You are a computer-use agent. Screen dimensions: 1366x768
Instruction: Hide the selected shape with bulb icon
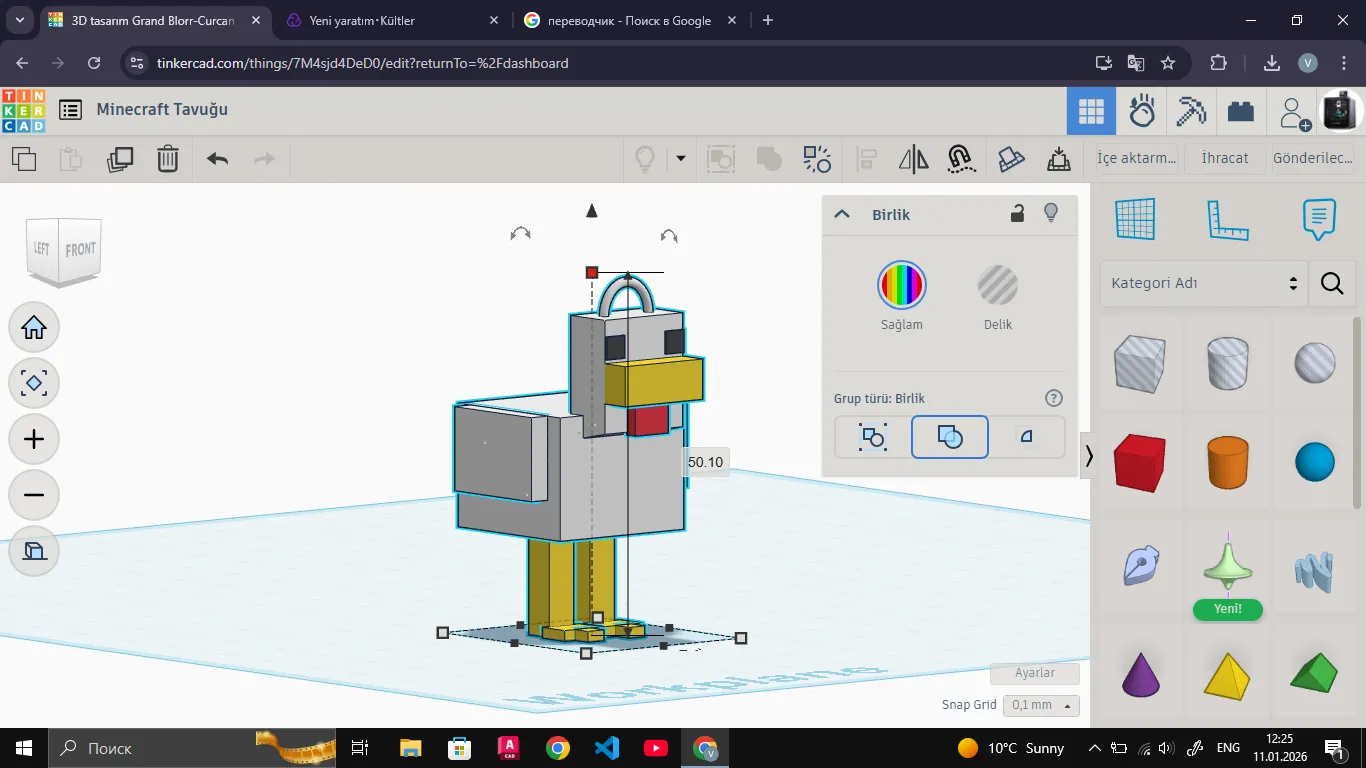(1051, 213)
